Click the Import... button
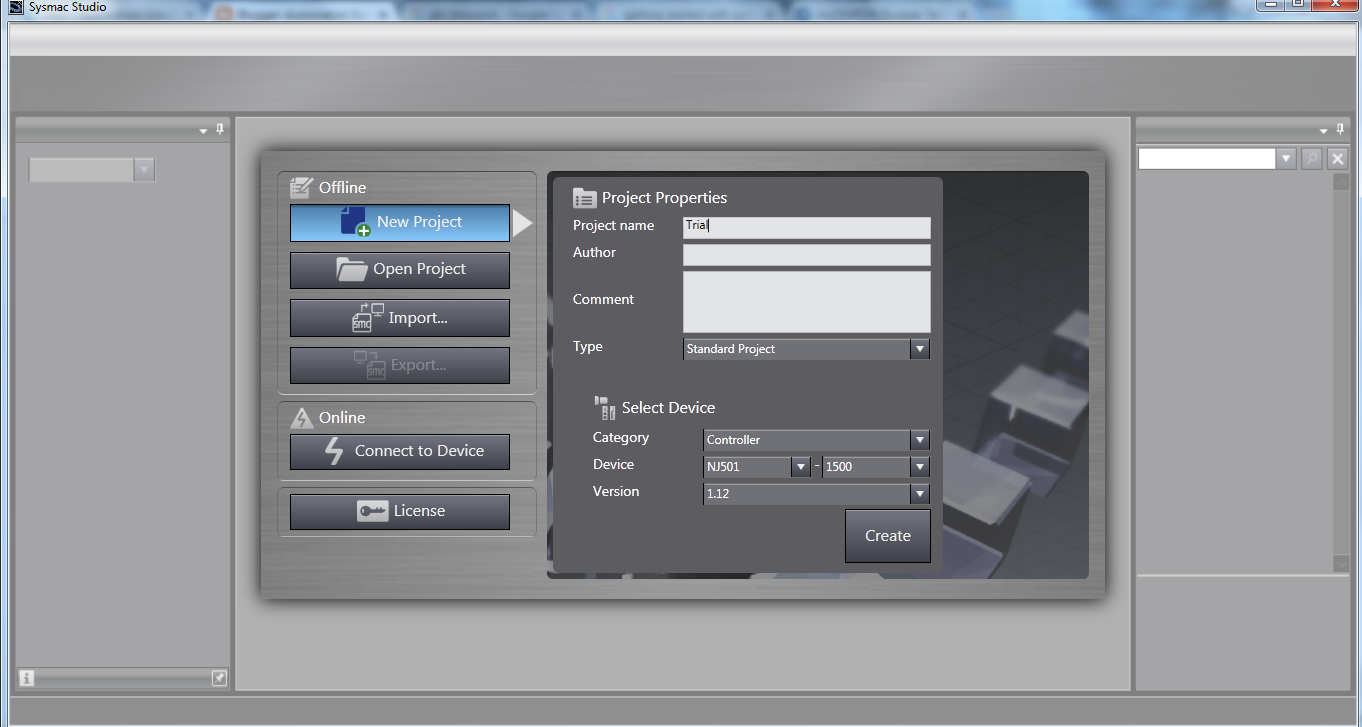 click(x=400, y=318)
